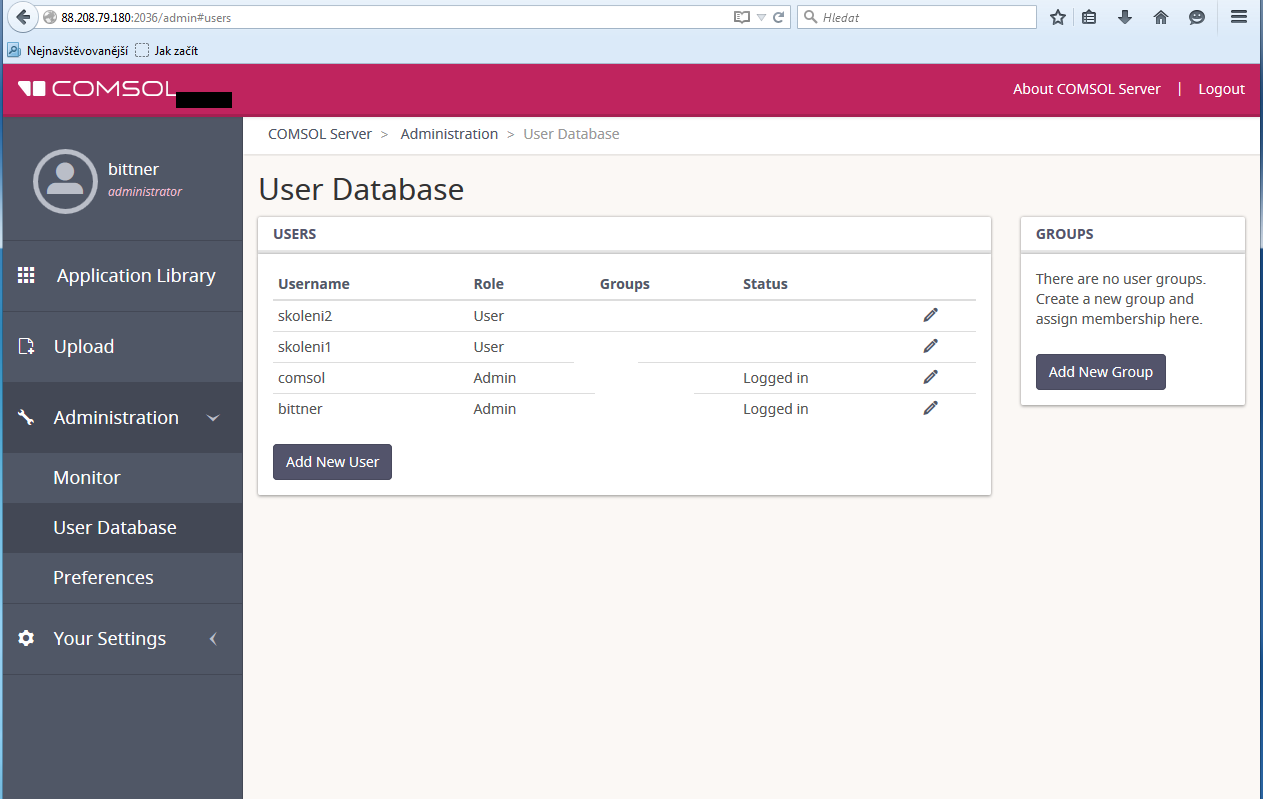Viewport: 1263px width, 799px height.
Task: Expand the Your Settings chevron
Action: (213, 638)
